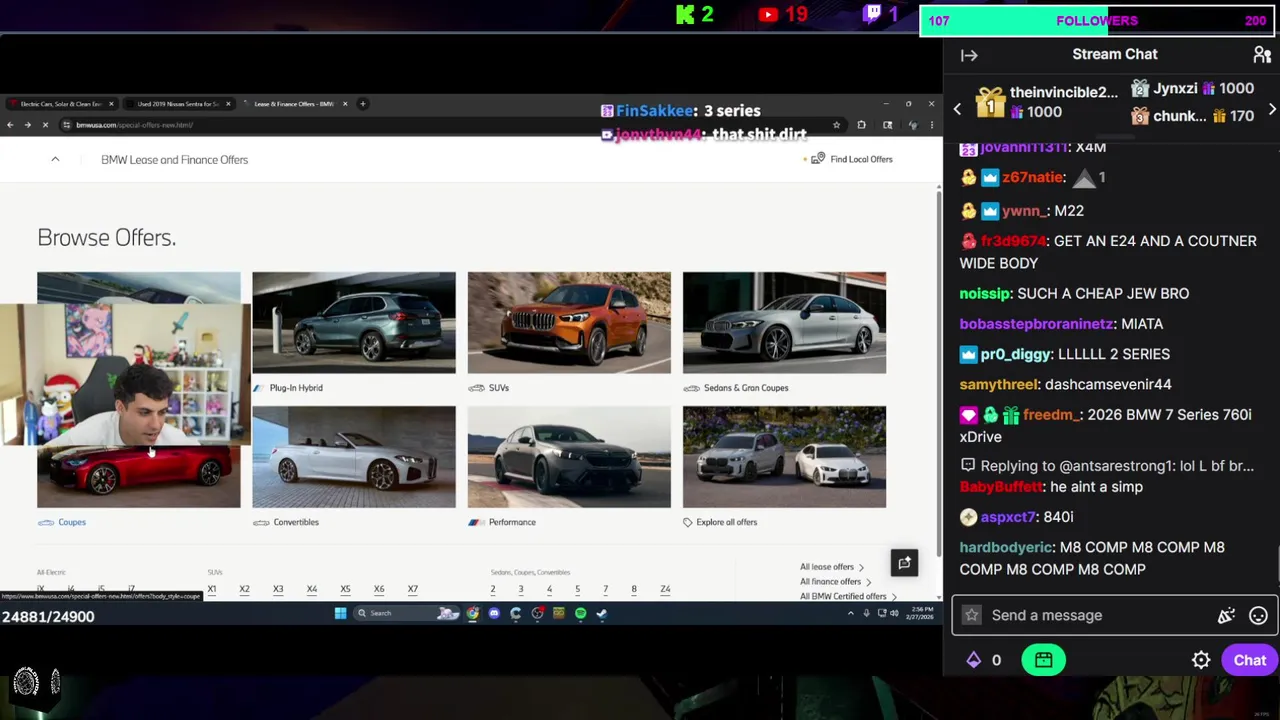Open the green channel points rewards button
The height and width of the screenshot is (720, 1280).
tap(1043, 660)
